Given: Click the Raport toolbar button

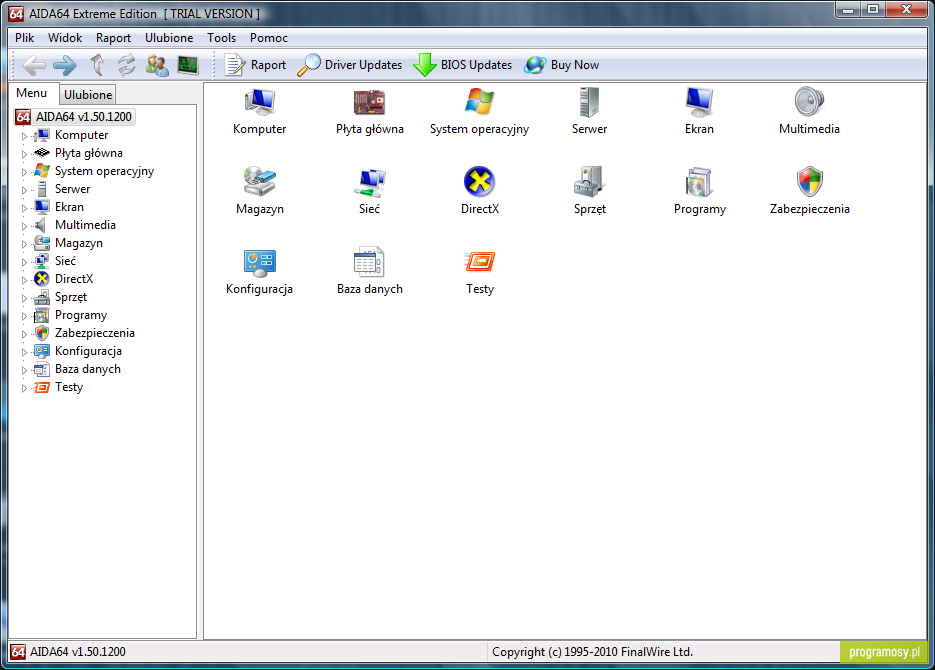Looking at the screenshot, I should click(x=255, y=65).
